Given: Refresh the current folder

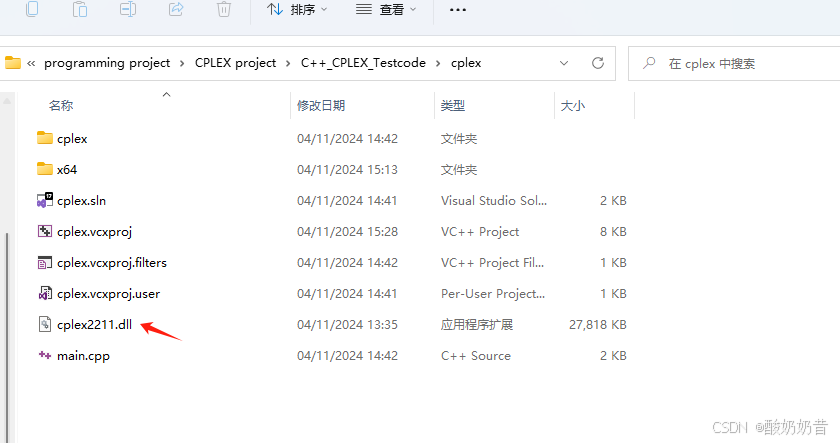Looking at the screenshot, I should pyautogui.click(x=598, y=63).
